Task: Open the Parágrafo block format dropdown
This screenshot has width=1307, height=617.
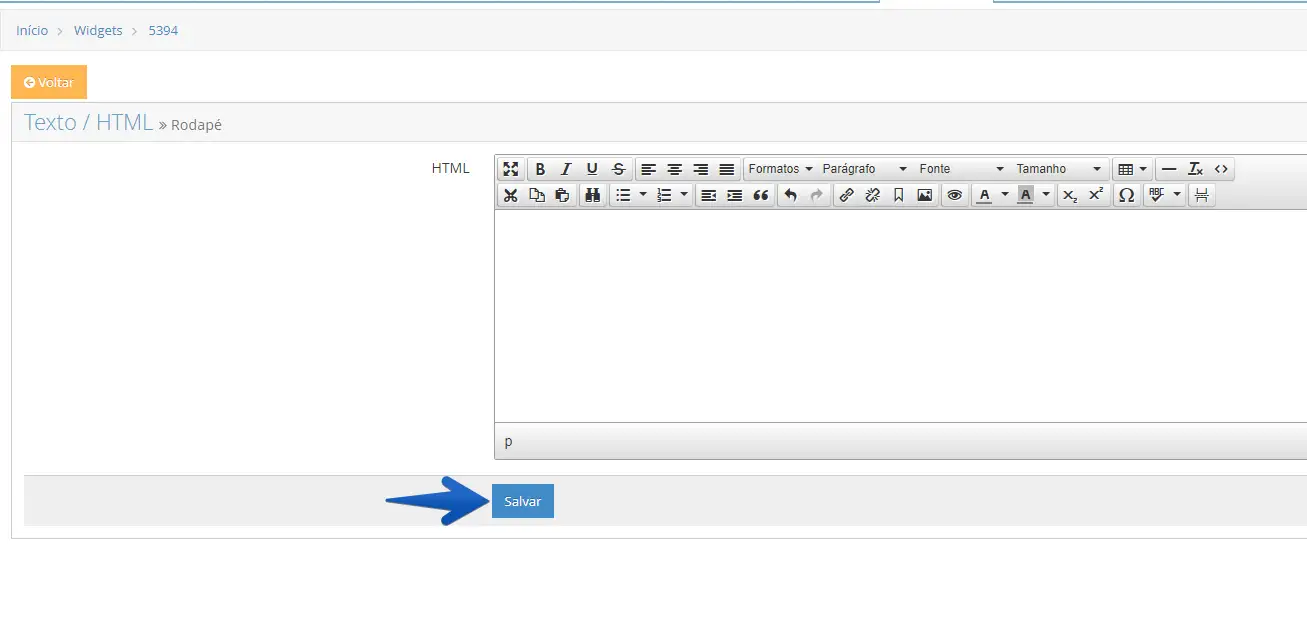Action: [x=865, y=169]
